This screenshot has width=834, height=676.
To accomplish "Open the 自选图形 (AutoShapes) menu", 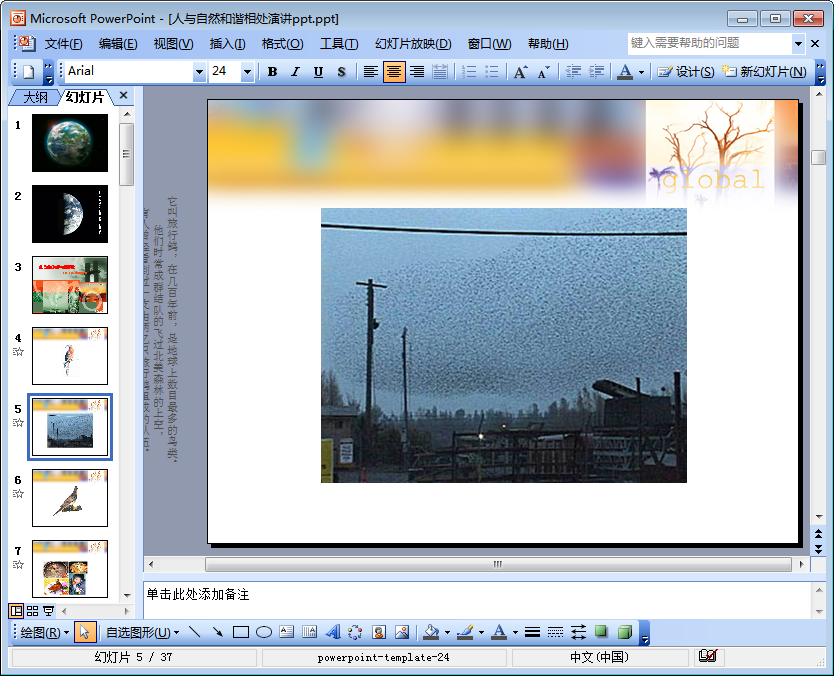I will point(142,632).
